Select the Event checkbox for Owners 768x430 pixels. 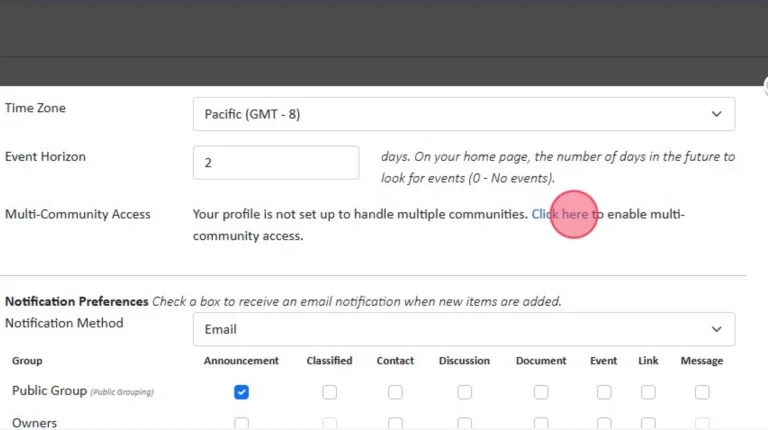[604, 424]
